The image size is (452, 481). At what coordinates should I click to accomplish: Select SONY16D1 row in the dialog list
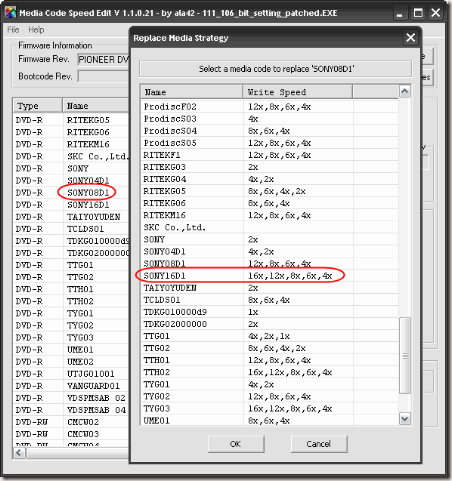point(269,276)
